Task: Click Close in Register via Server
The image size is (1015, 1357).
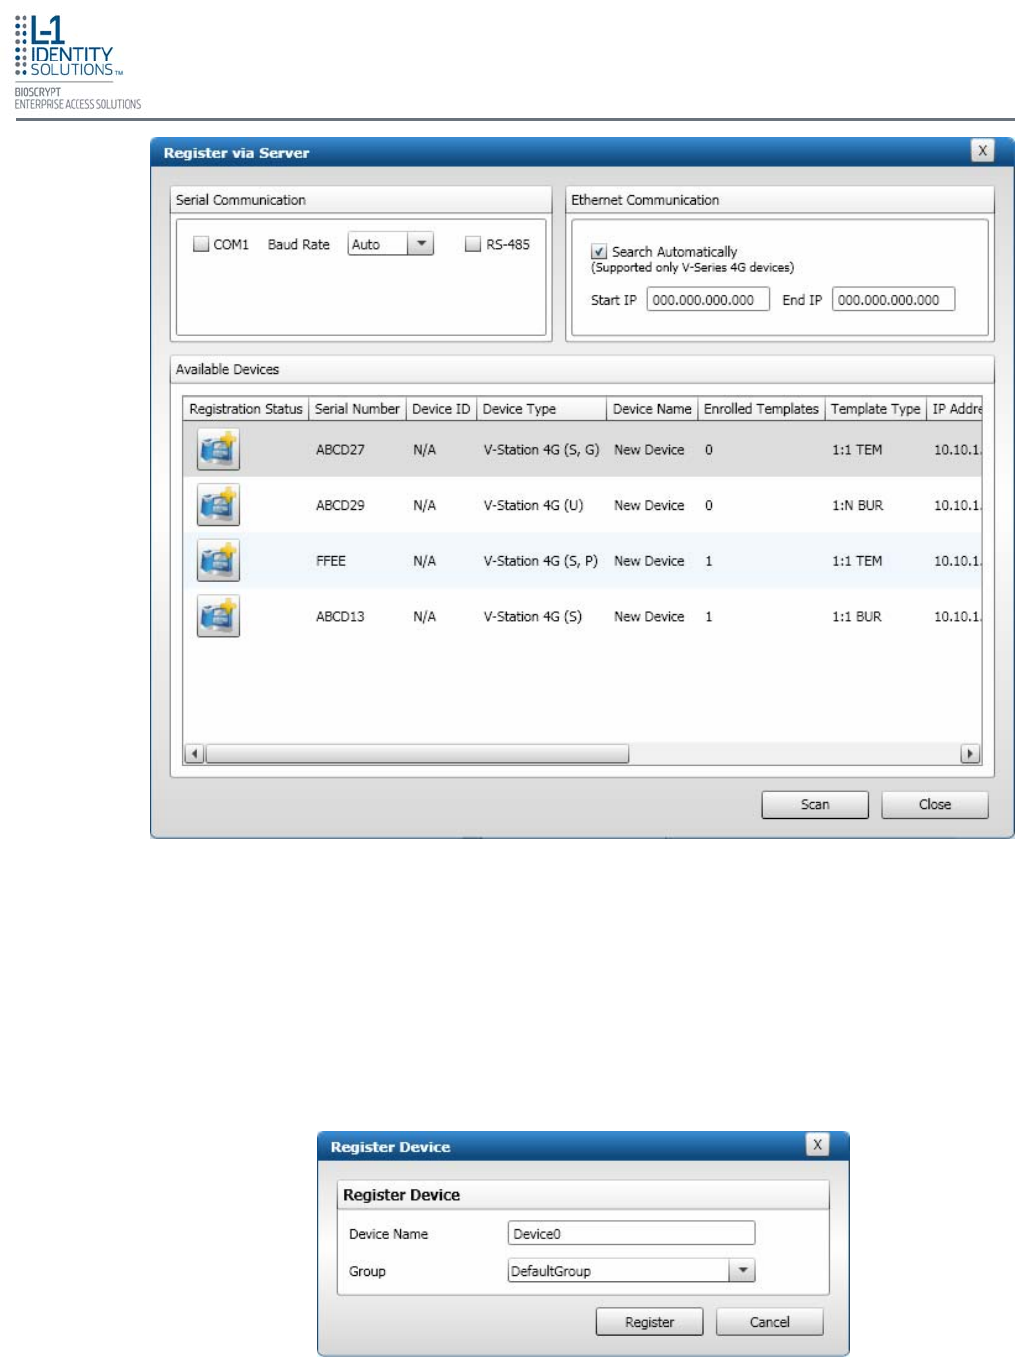Action: click(935, 805)
